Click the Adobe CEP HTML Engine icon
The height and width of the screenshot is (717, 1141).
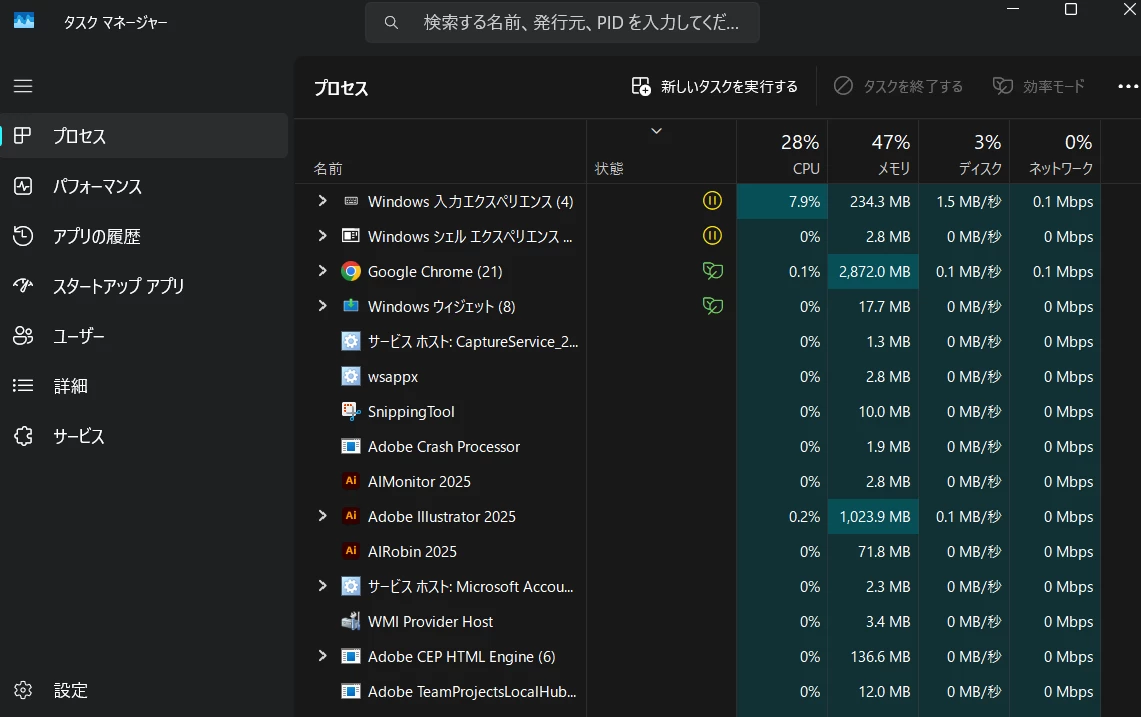(x=351, y=656)
